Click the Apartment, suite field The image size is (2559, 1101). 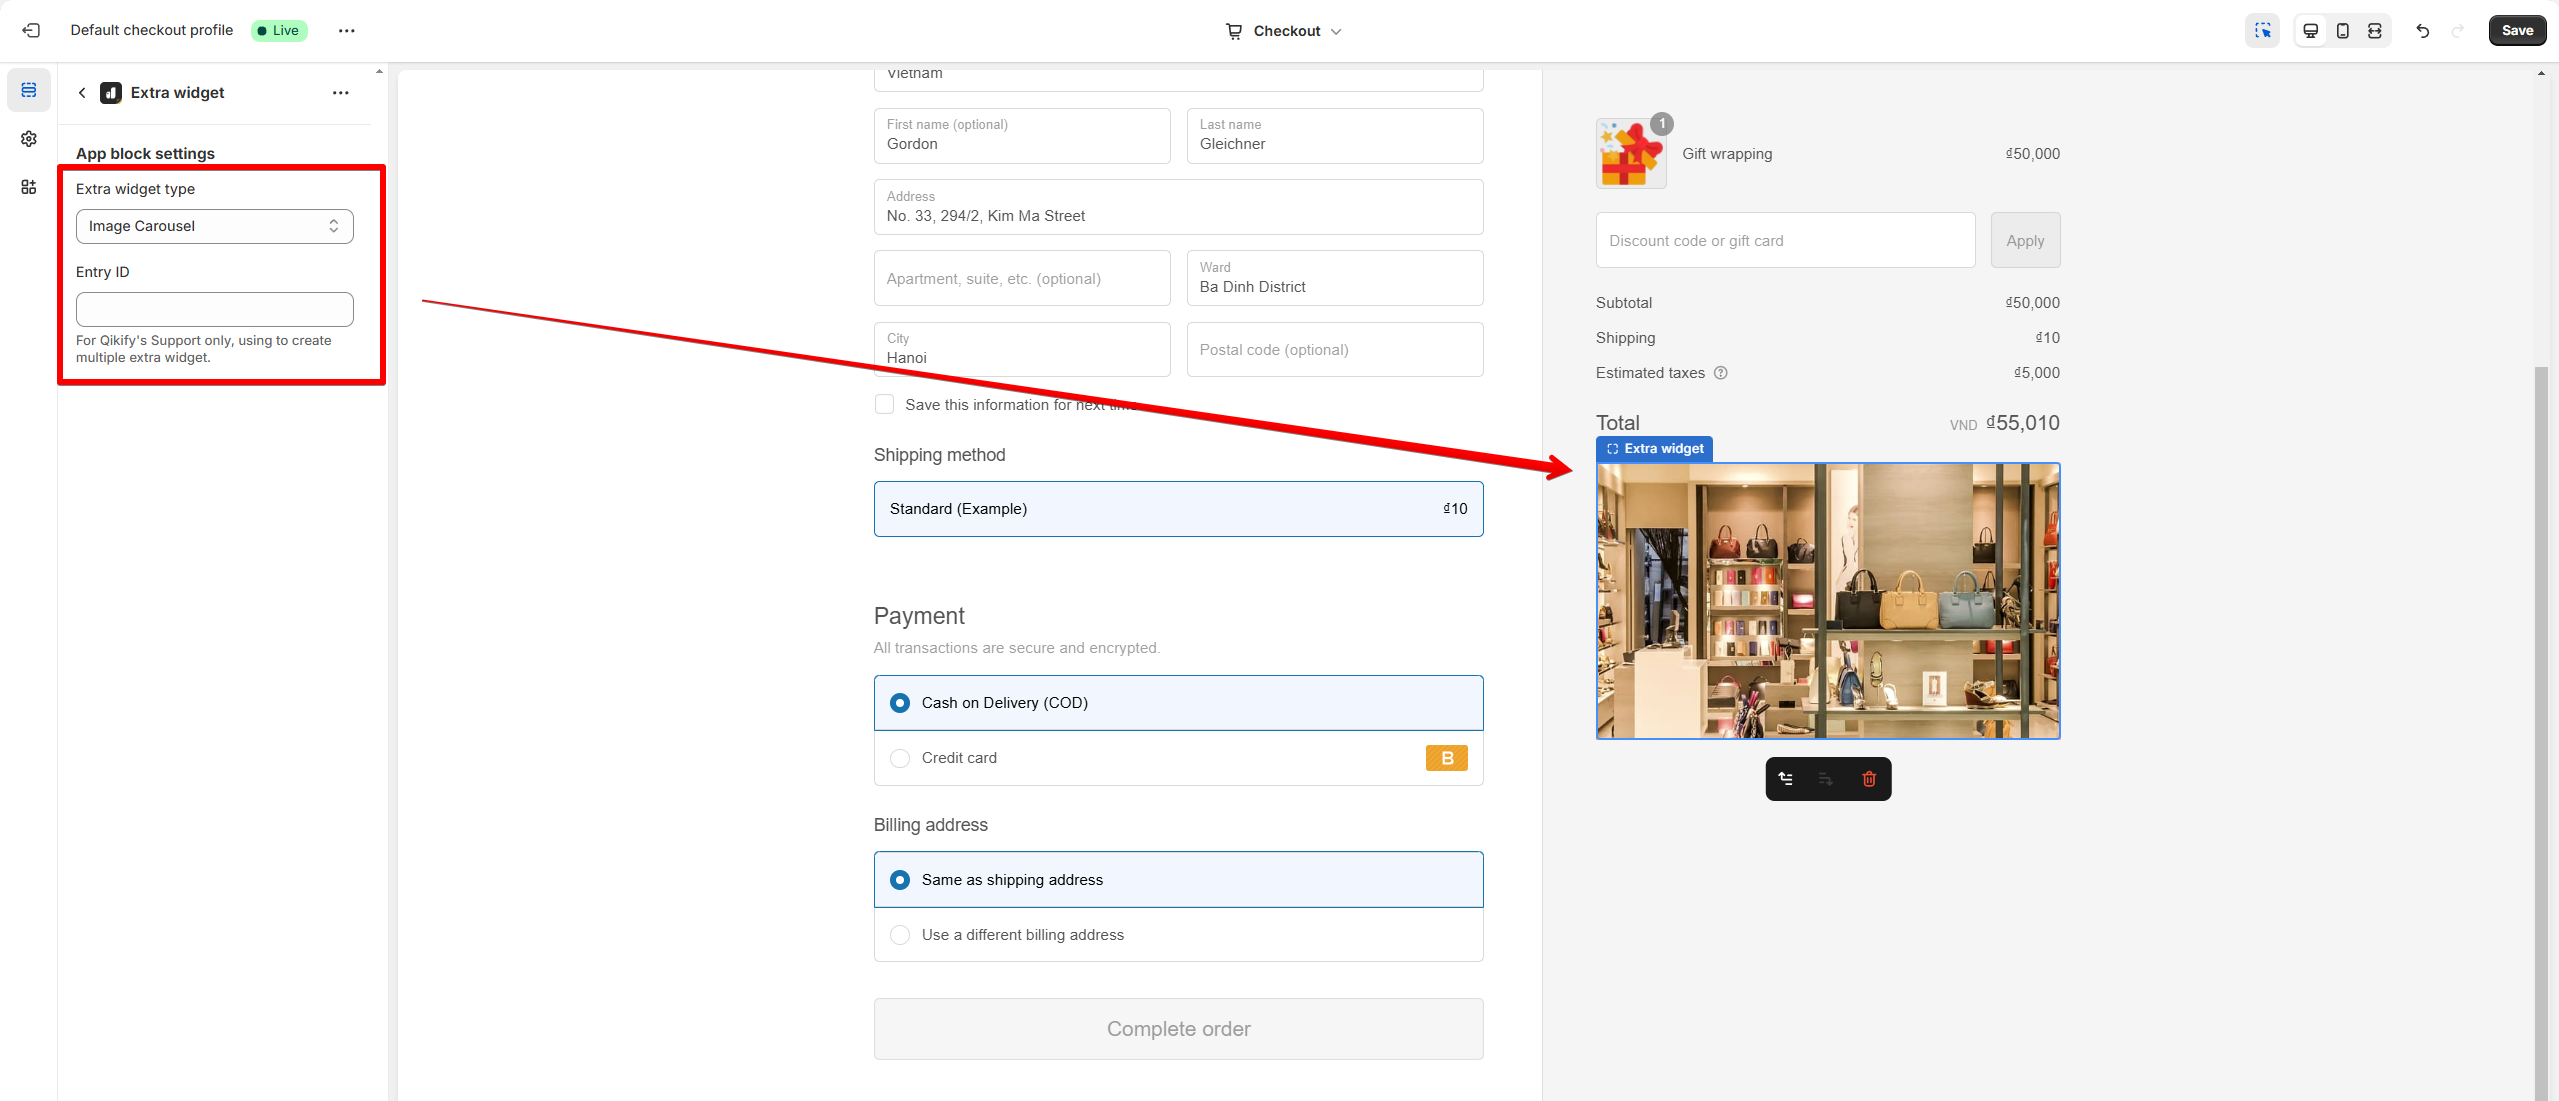tap(1022, 278)
